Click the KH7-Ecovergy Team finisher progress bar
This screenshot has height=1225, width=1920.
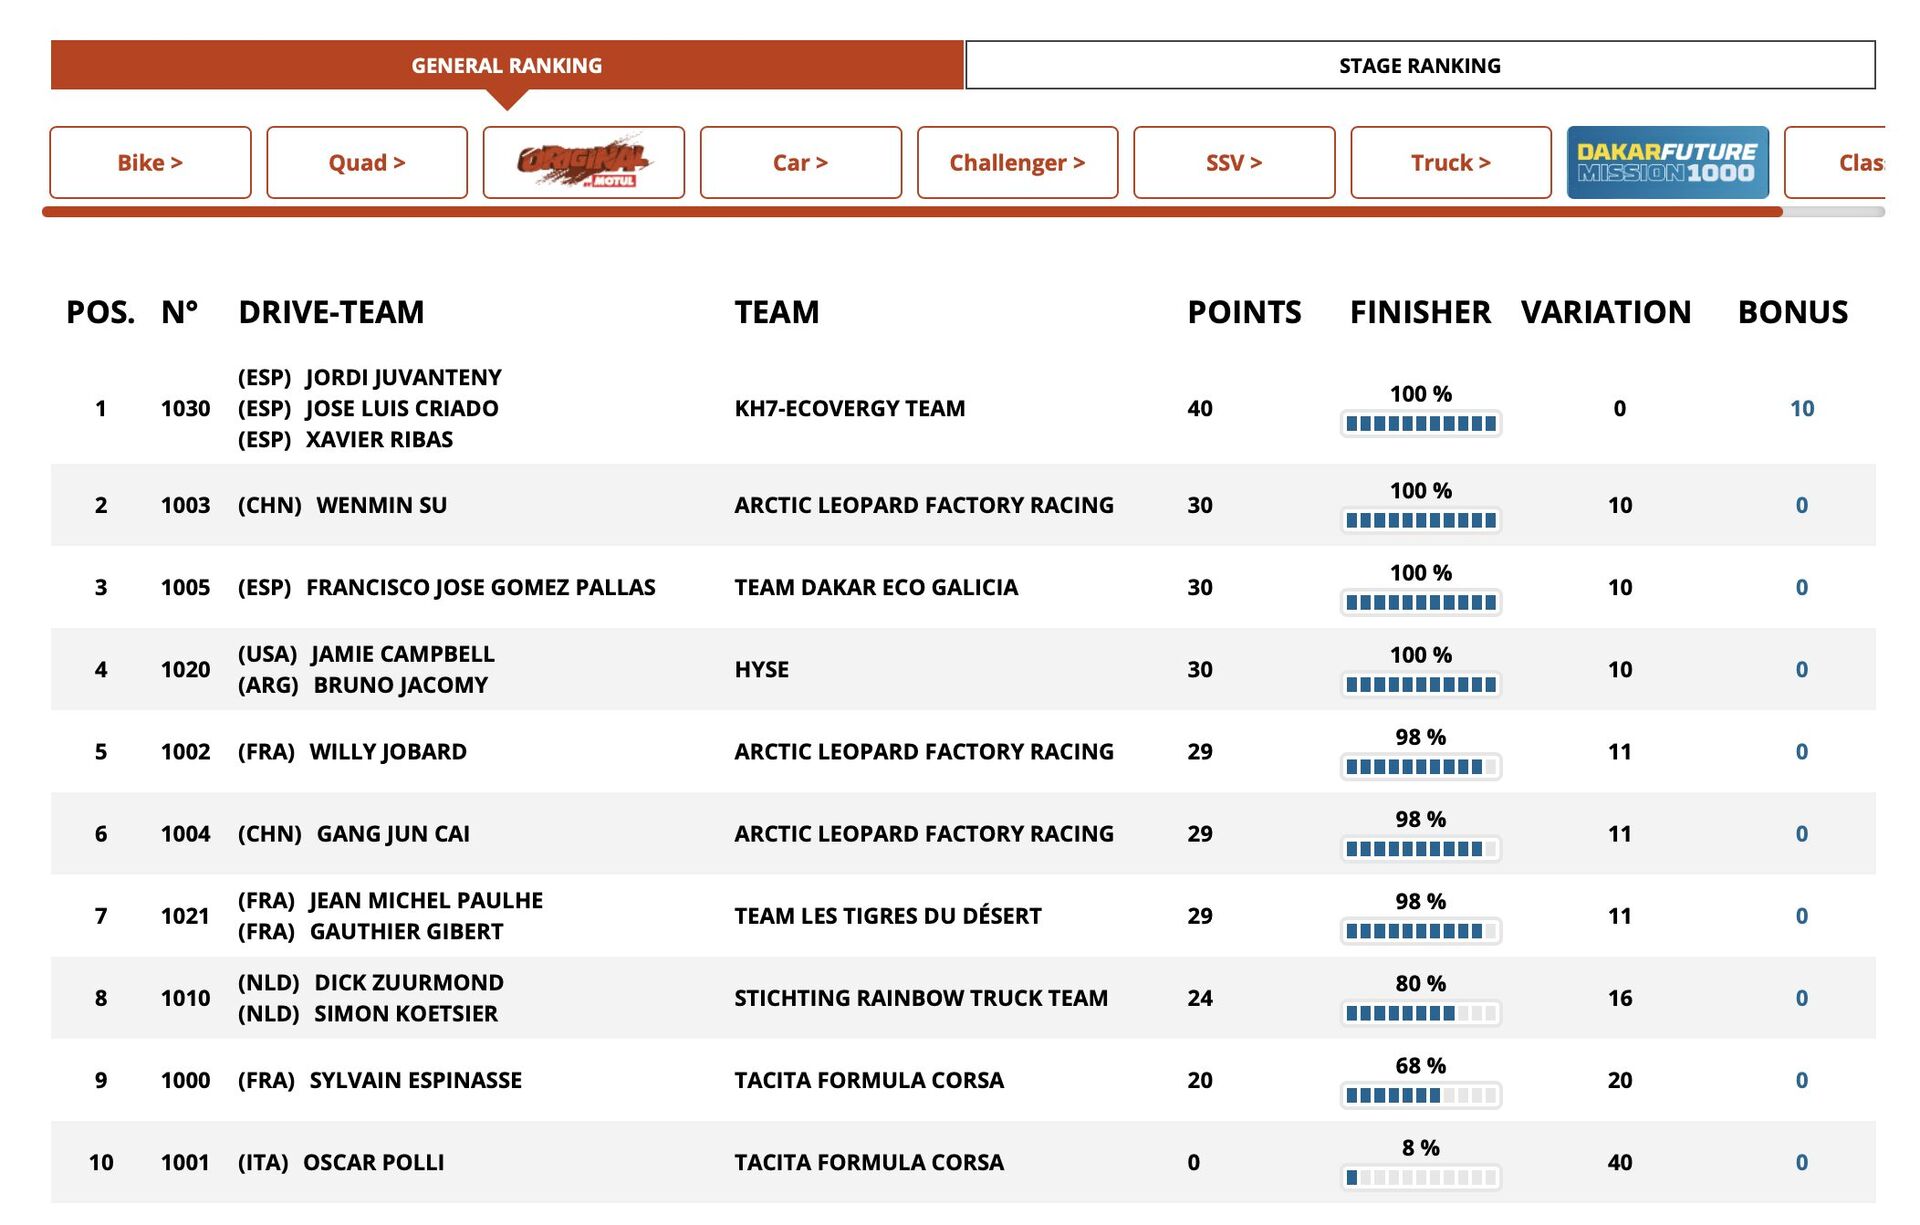point(1420,424)
